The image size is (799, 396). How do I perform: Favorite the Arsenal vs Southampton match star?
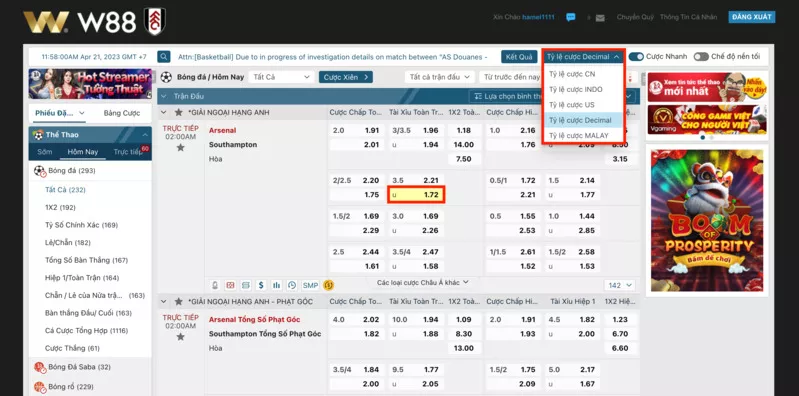pos(180,147)
